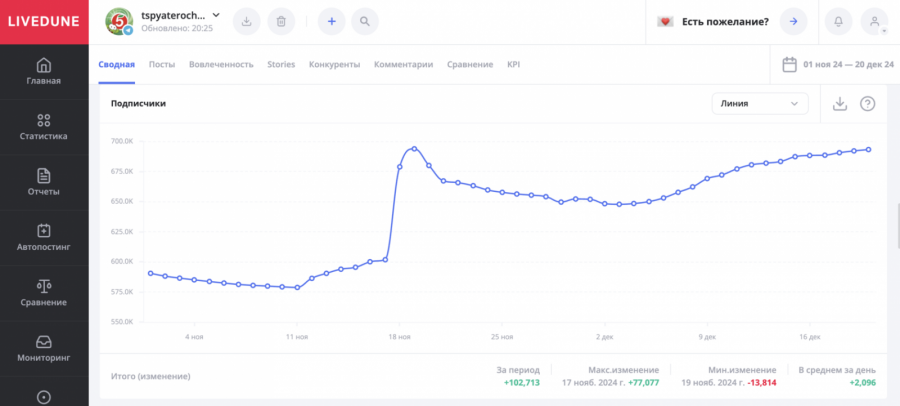Viewport: 900px width, 406px height.
Task: Go to Автопостинг in sidebar
Action: tap(43, 237)
